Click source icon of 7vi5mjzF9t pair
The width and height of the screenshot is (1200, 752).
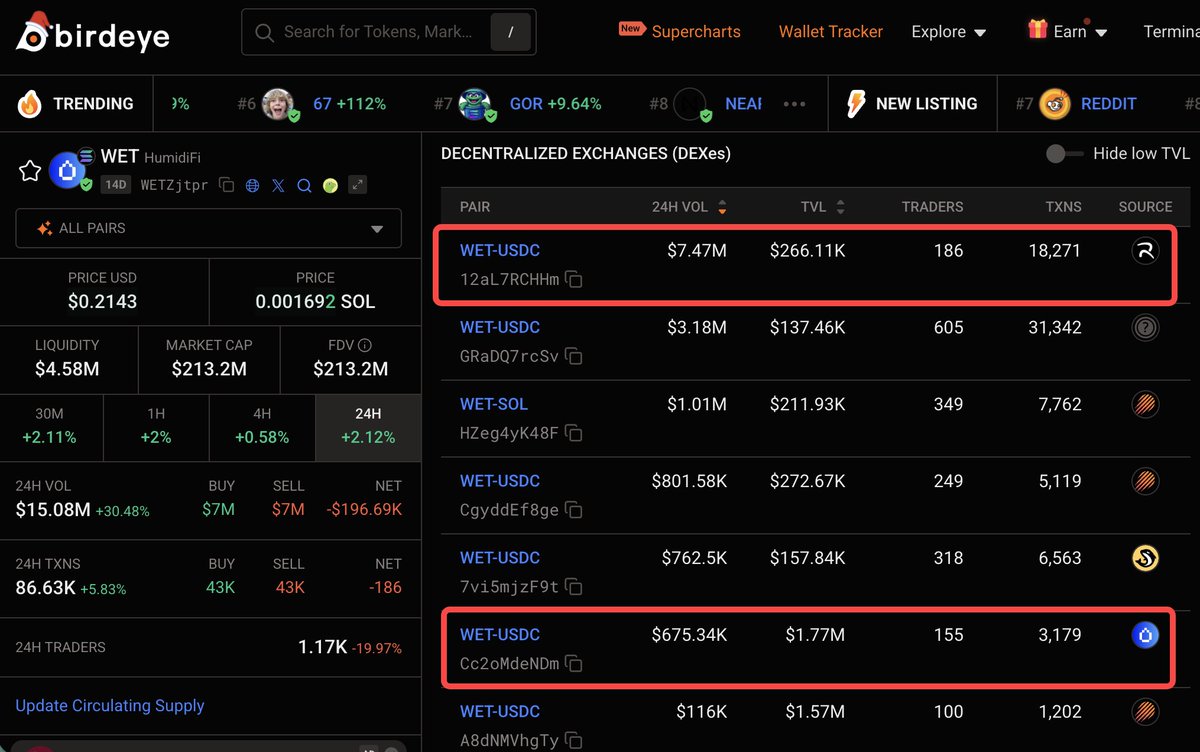(x=1145, y=558)
